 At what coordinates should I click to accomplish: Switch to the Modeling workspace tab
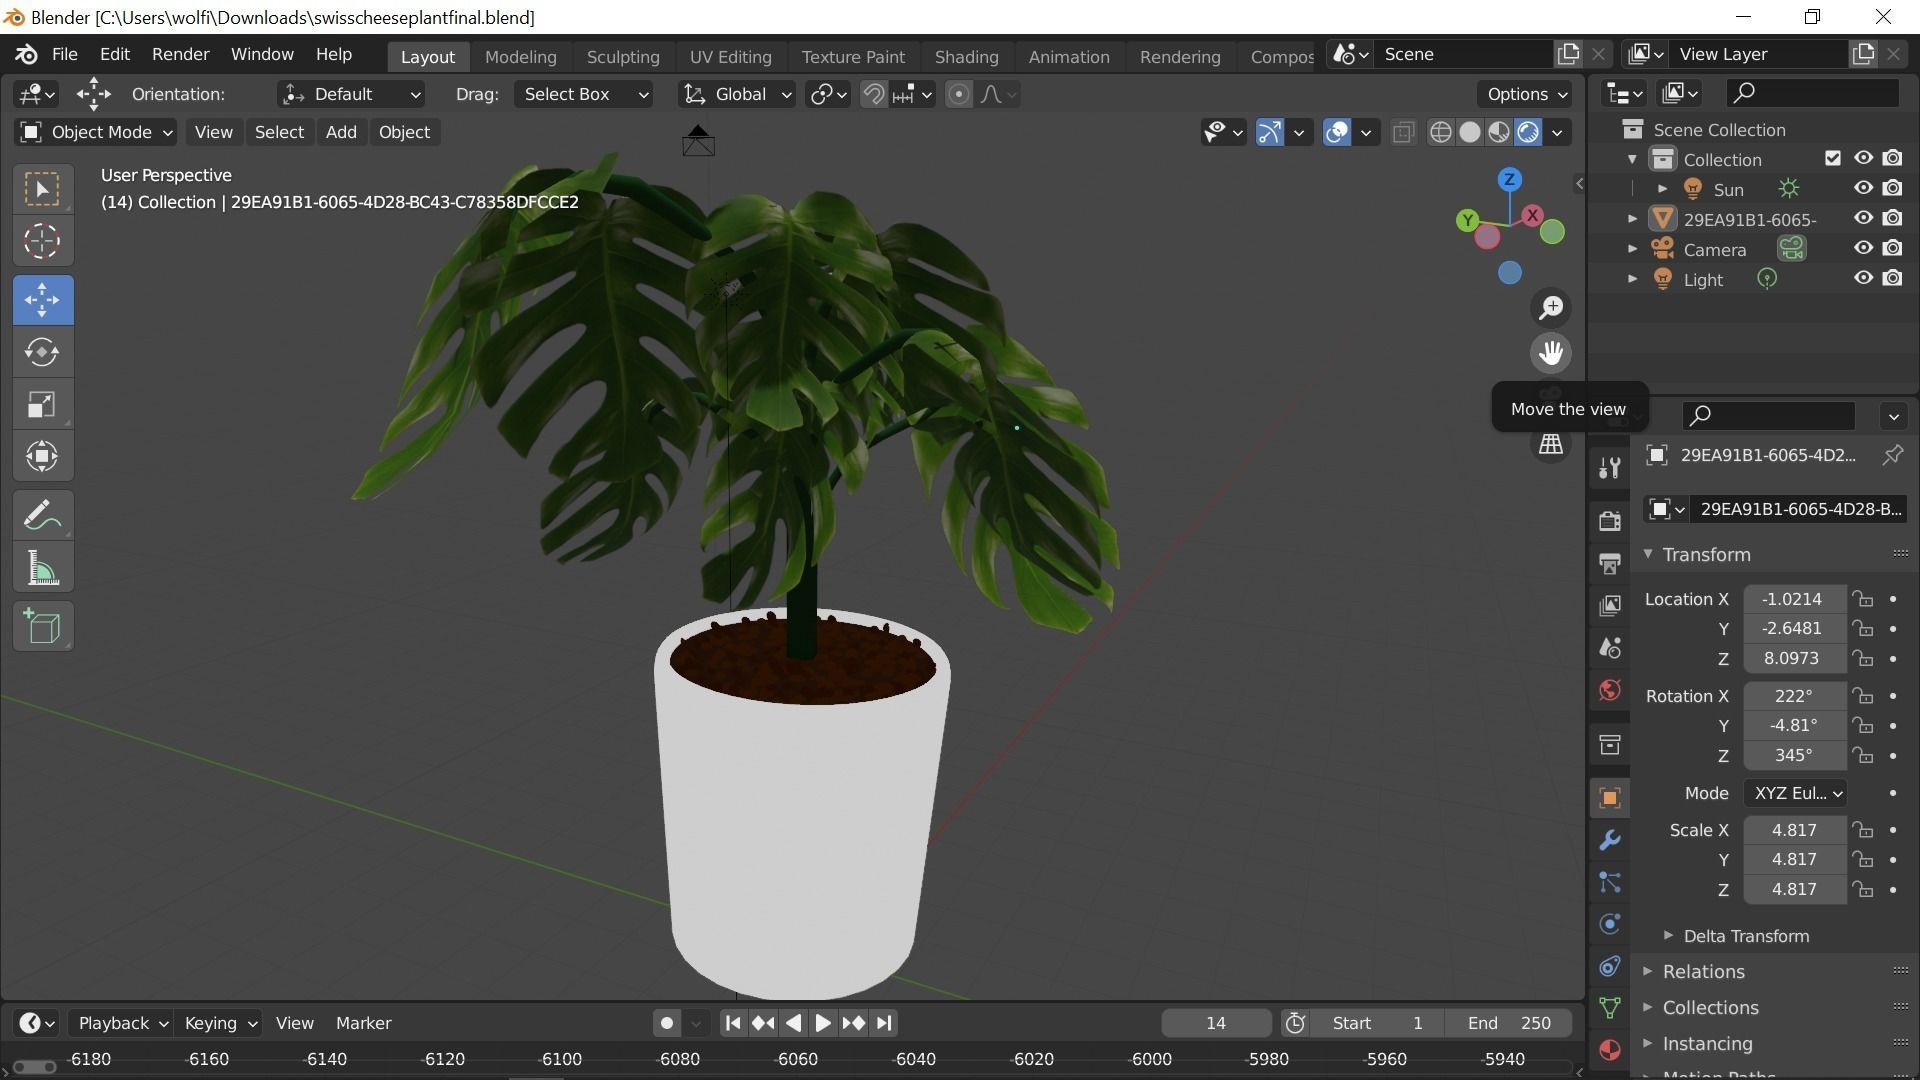pyautogui.click(x=520, y=57)
